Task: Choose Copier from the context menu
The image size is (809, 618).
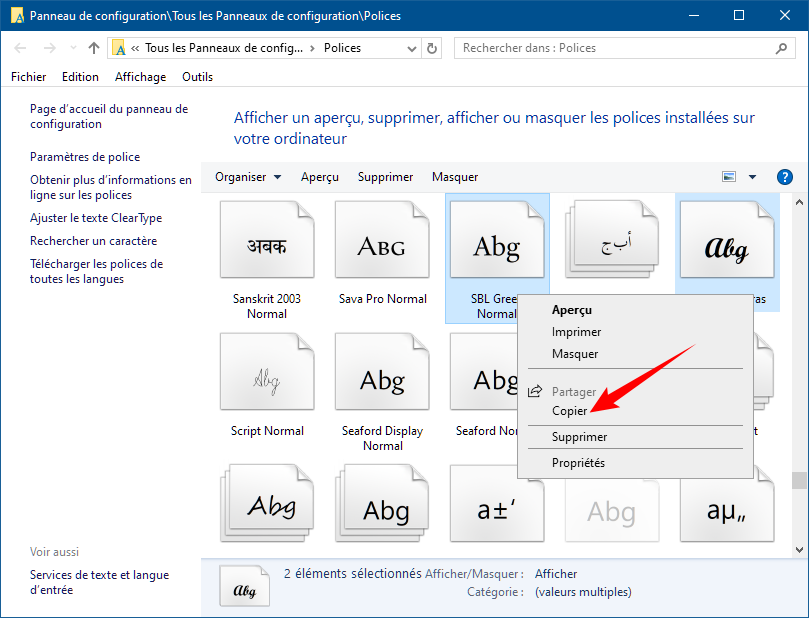Action: (570, 411)
